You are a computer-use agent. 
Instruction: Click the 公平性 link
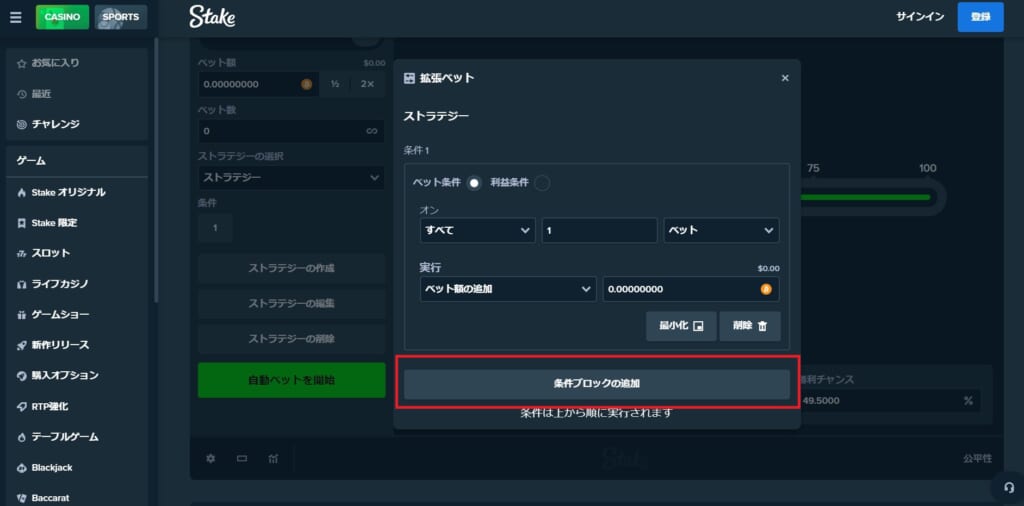(x=977, y=458)
